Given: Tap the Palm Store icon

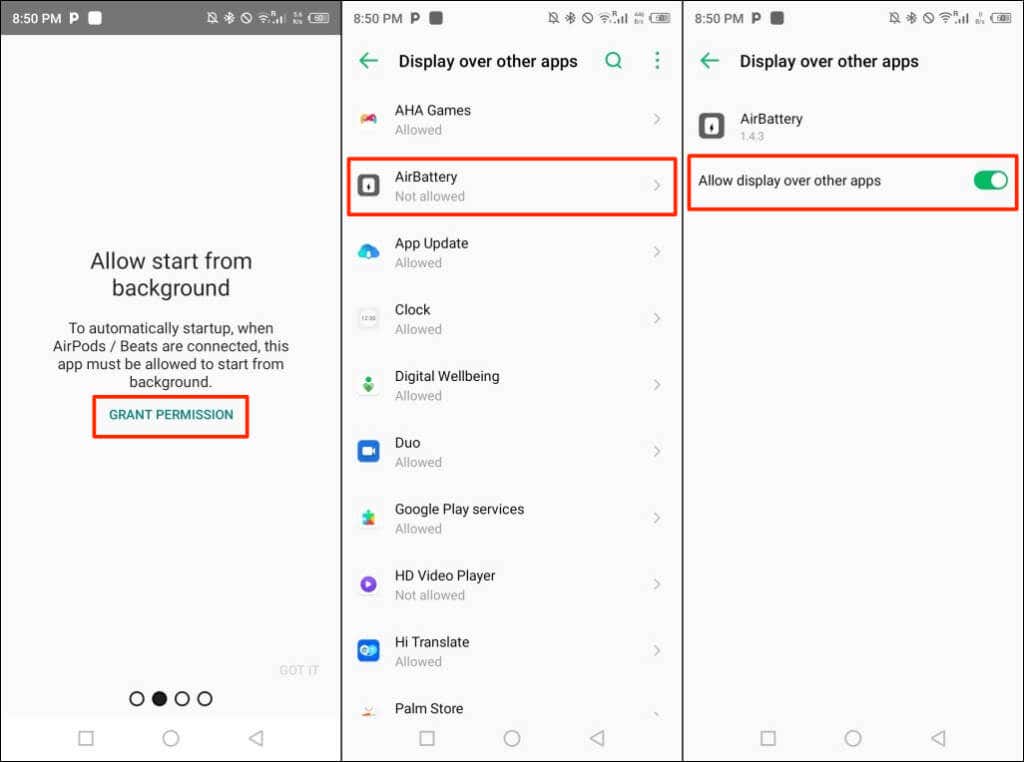Looking at the screenshot, I should pyautogui.click(x=368, y=712).
